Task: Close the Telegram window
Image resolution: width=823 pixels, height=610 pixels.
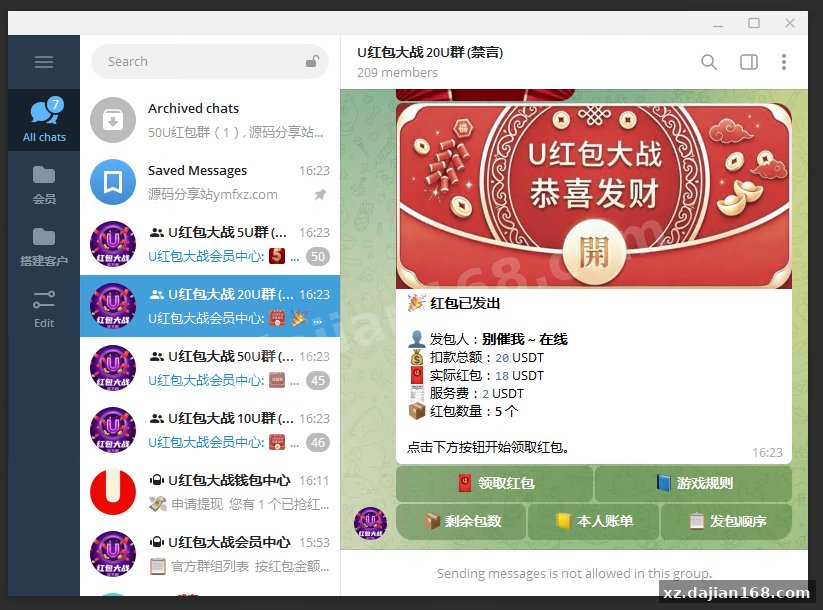Action: [x=789, y=23]
